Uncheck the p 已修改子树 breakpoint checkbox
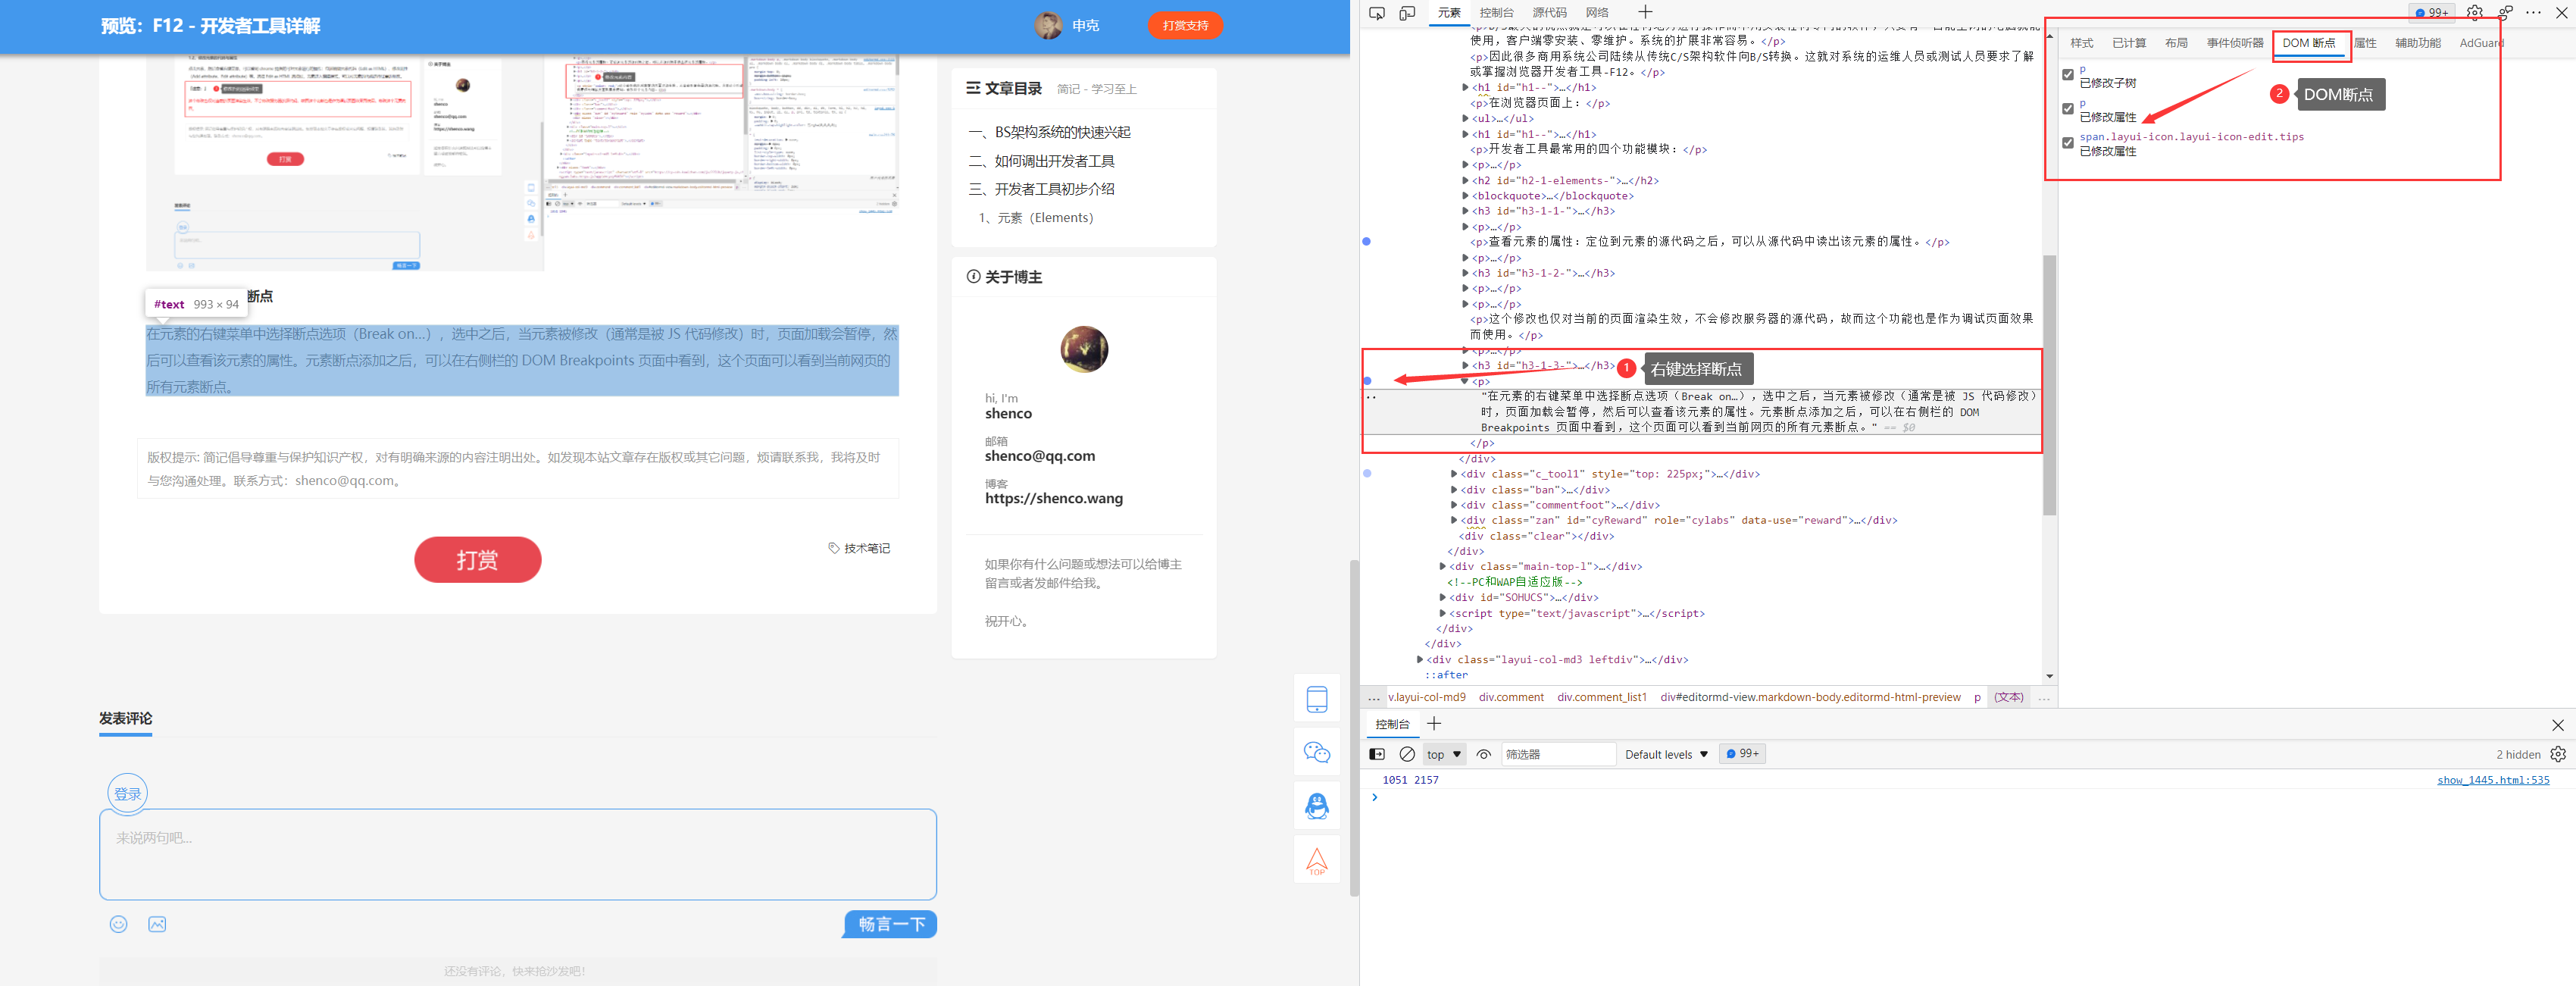The width and height of the screenshot is (2576, 986). pos(2068,75)
